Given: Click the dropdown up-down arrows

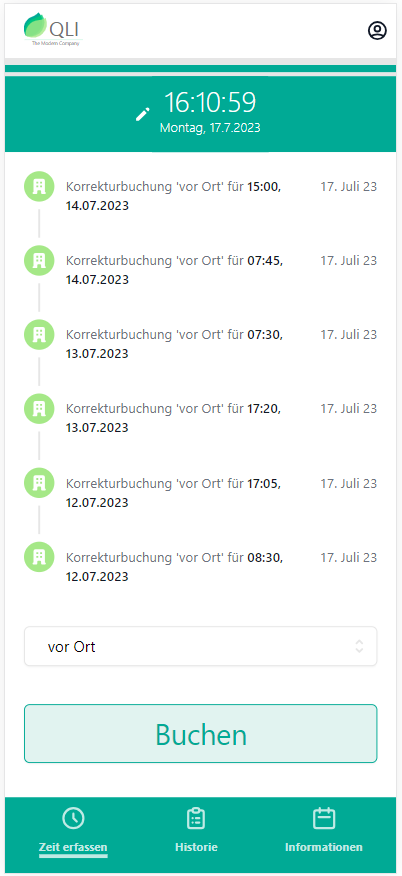Looking at the screenshot, I should click(x=360, y=646).
